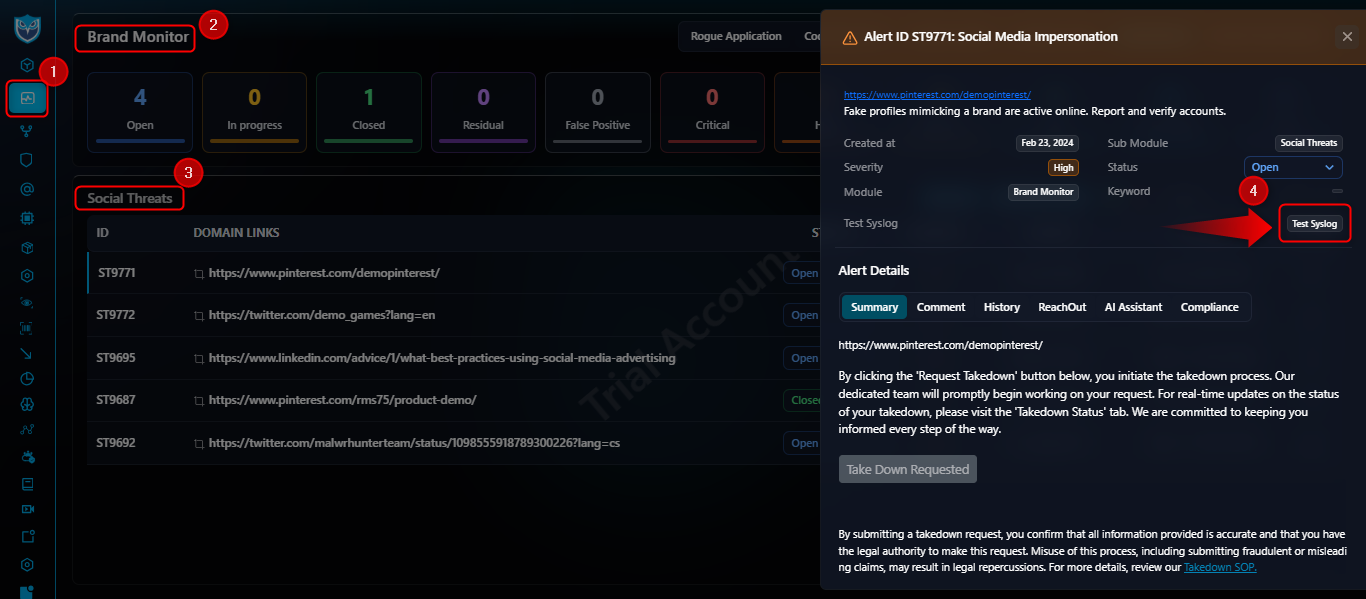Open the Status dropdown showing Open
1366x599 pixels.
tap(1293, 167)
